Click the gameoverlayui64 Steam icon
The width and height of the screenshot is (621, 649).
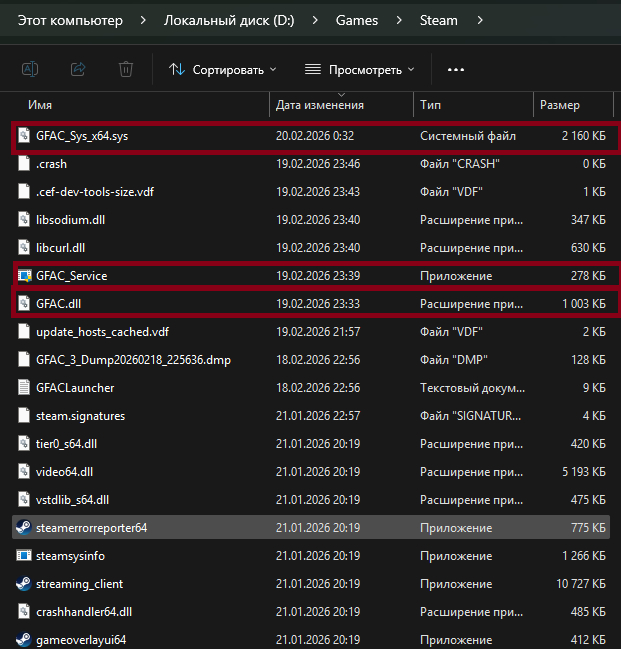pyautogui.click(x=22, y=639)
